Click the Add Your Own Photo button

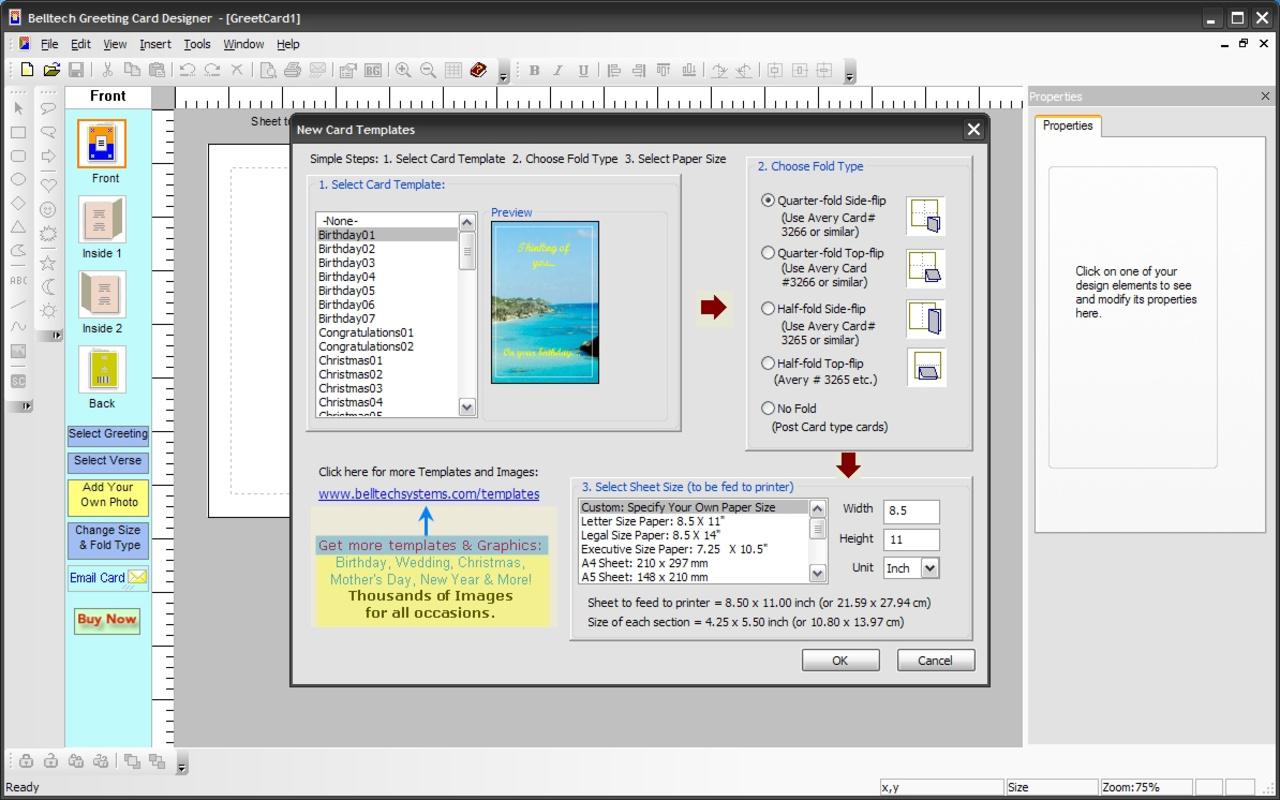(x=108, y=495)
